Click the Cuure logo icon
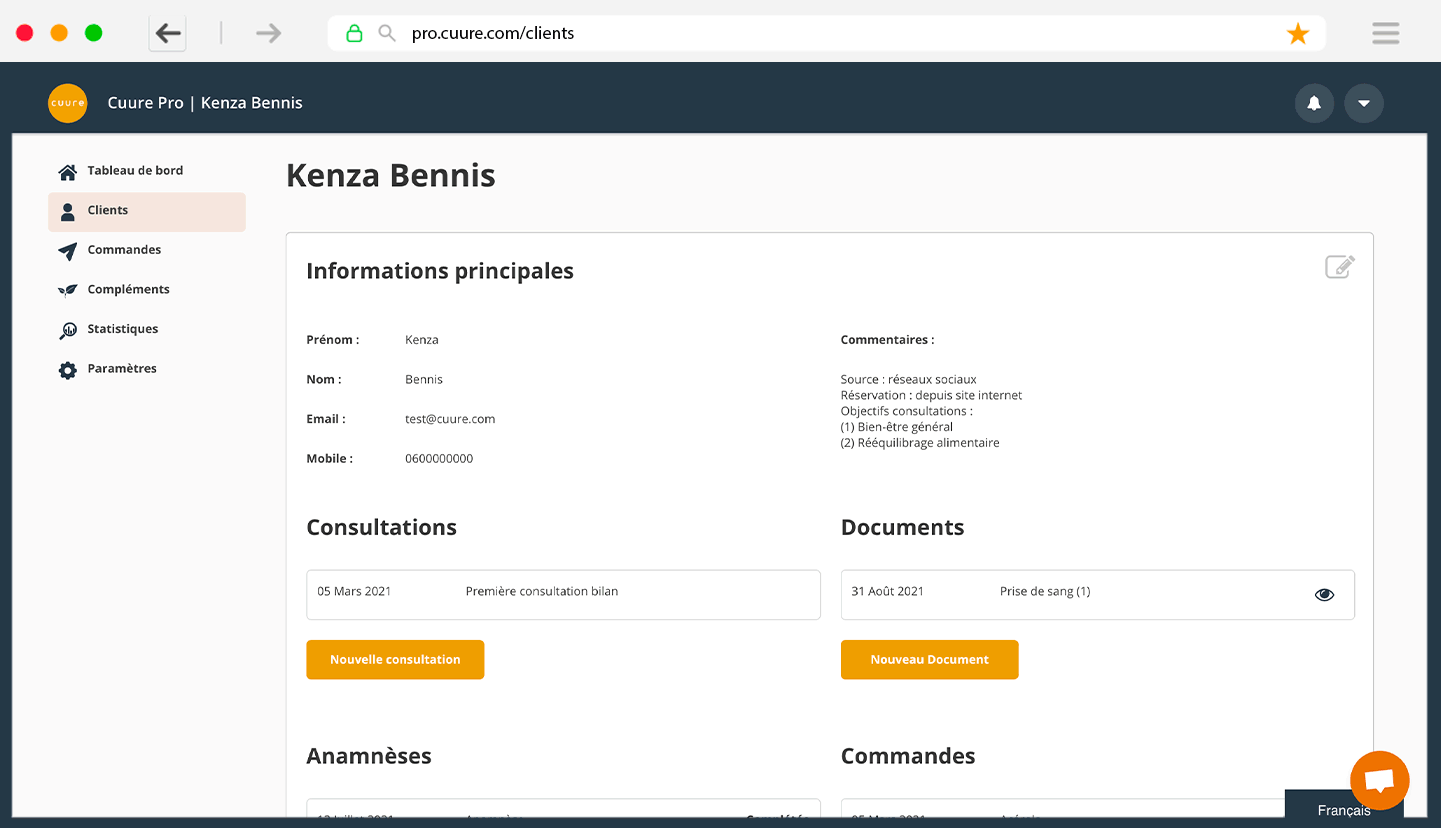Image resolution: width=1441 pixels, height=828 pixels. pos(68,103)
